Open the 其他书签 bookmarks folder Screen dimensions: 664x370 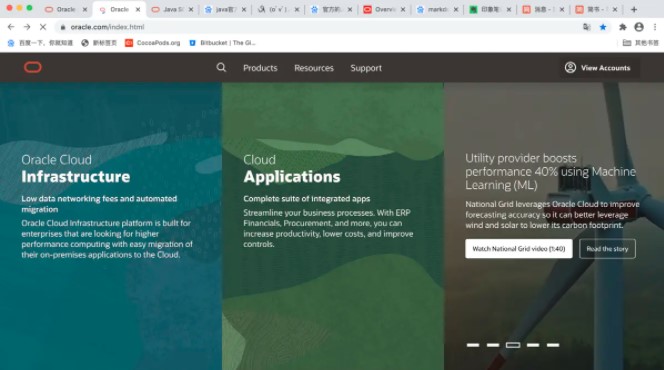(x=641, y=43)
